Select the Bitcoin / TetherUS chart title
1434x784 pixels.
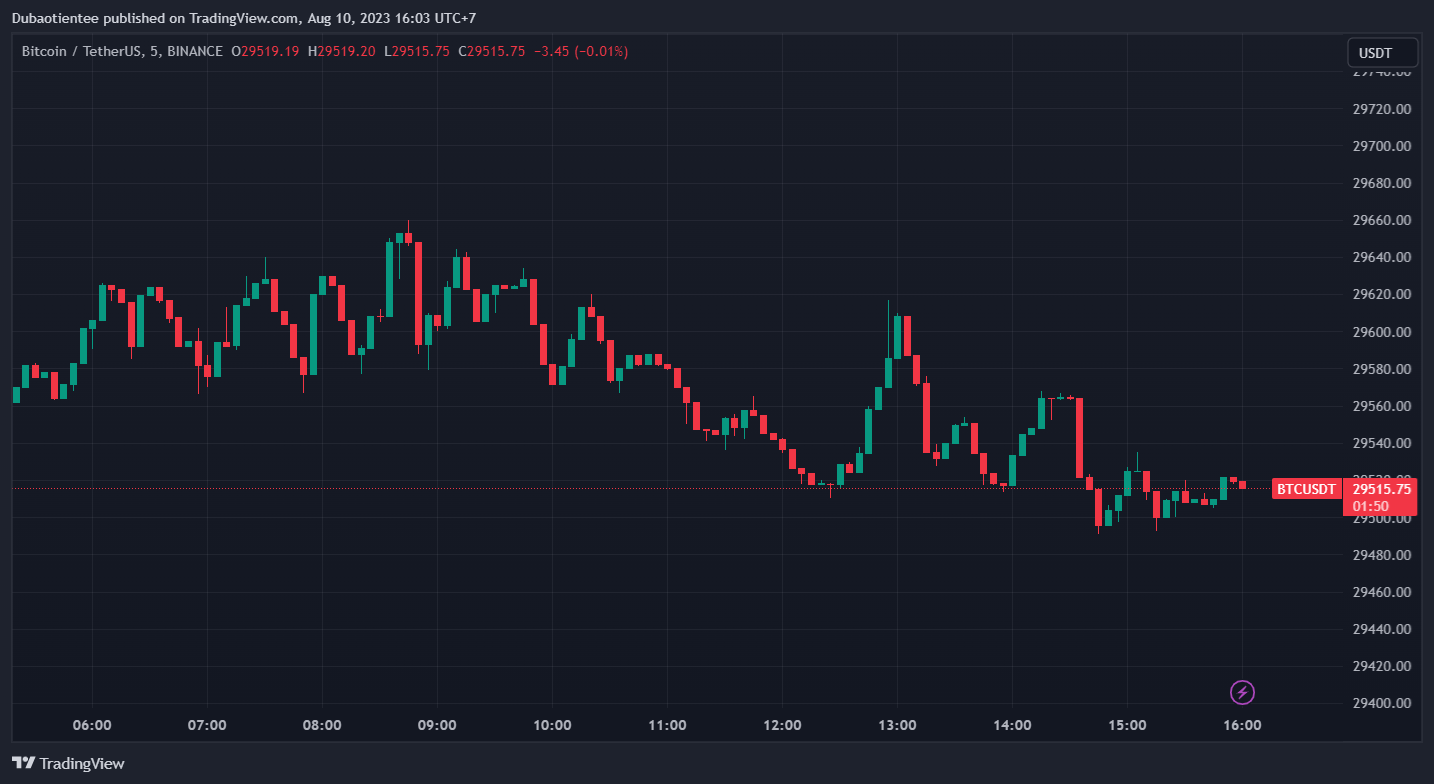(86, 51)
